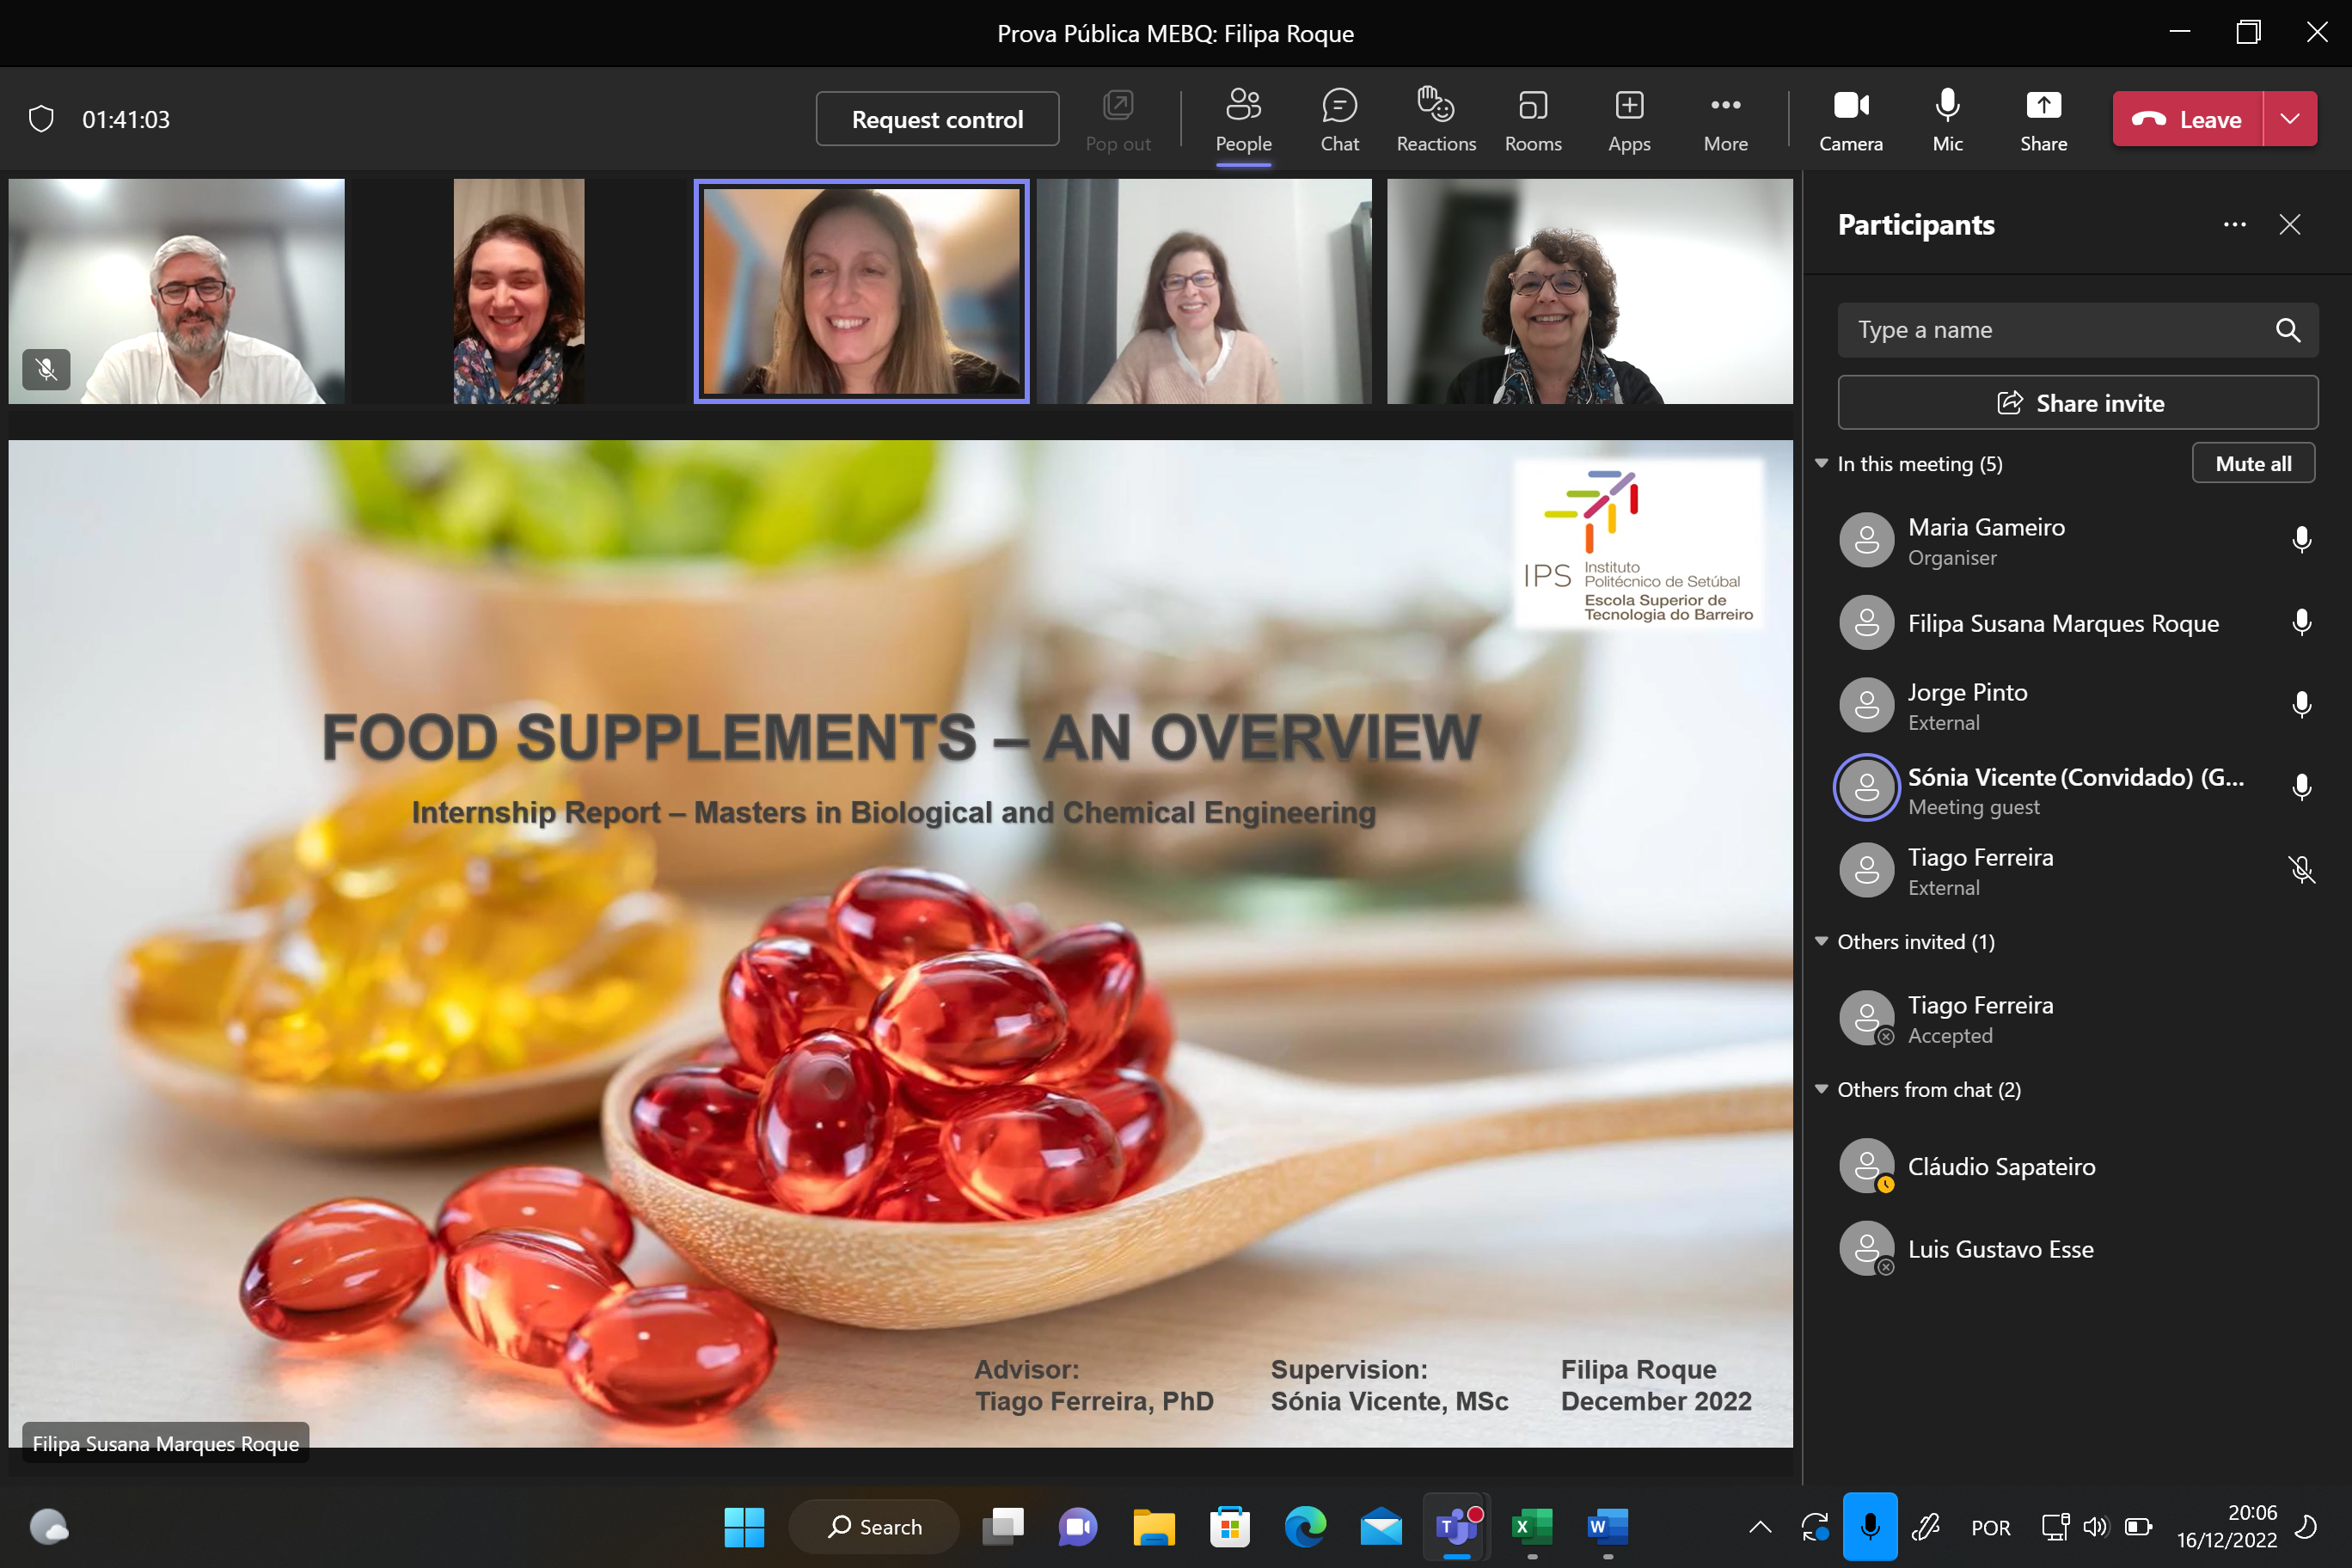Screen dimensions: 2352x1568
Task: Open the Apps panel
Action: pyautogui.click(x=1629, y=119)
